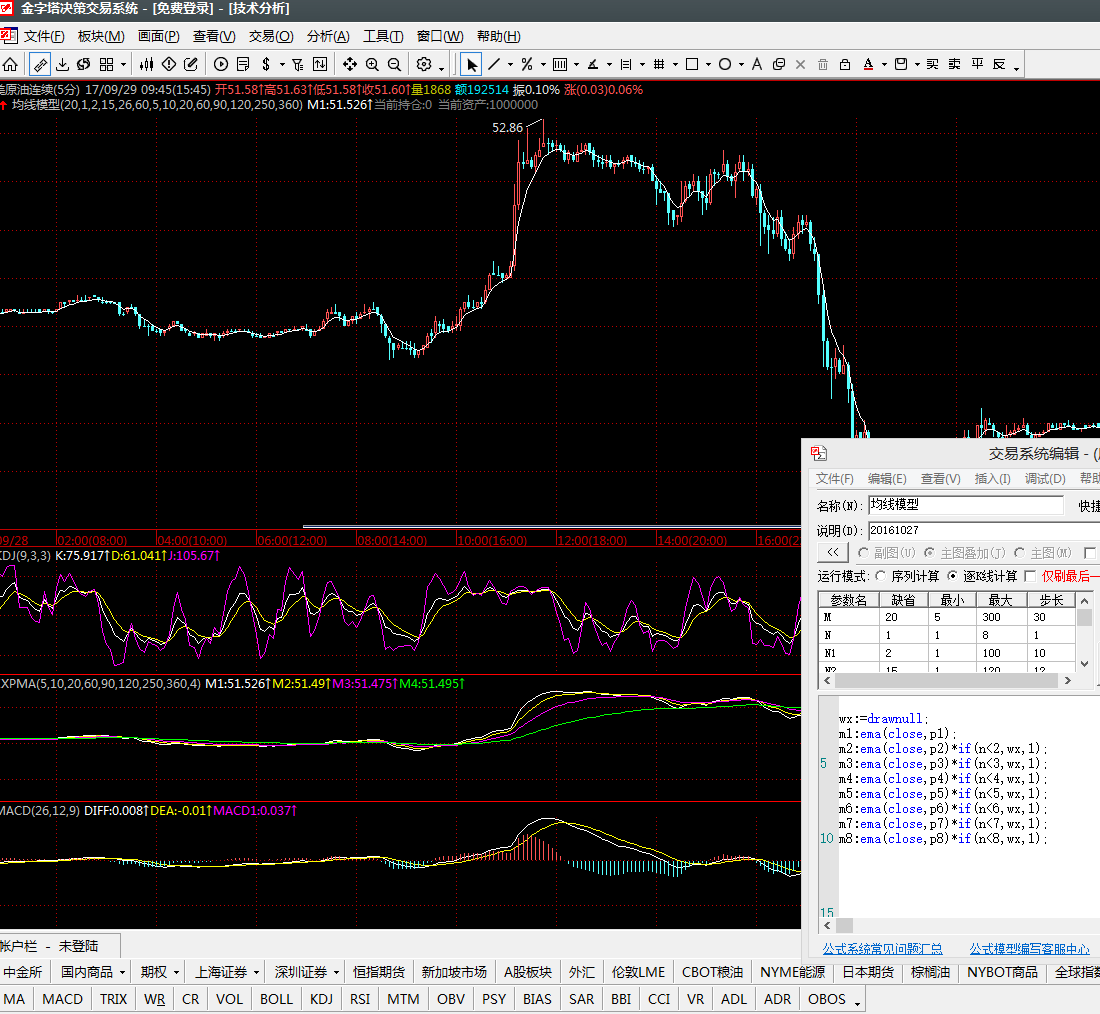Switch to the NYME能源 market tab
Screen dimensions: 1100x1014
click(x=793, y=972)
